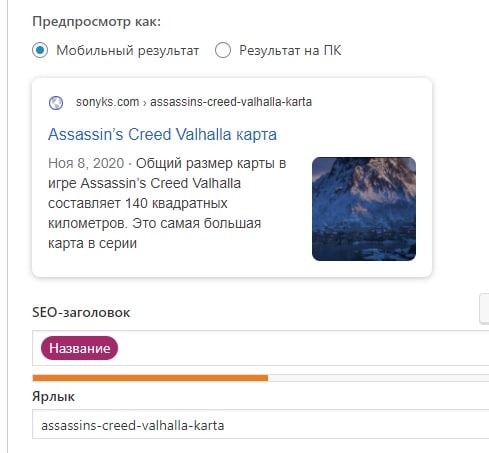Click the Название variable tag
The height and width of the screenshot is (453, 489).
79,348
